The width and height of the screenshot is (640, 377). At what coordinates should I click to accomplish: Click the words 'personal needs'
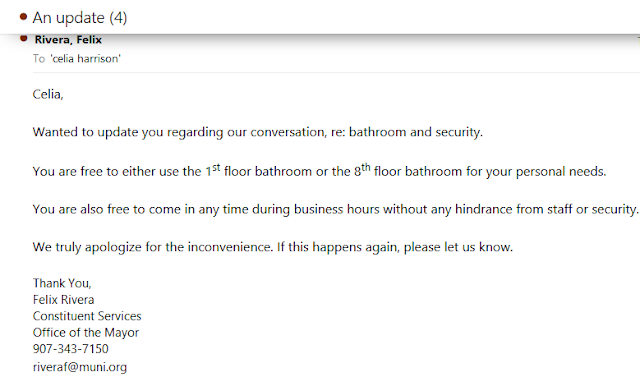click(561, 171)
